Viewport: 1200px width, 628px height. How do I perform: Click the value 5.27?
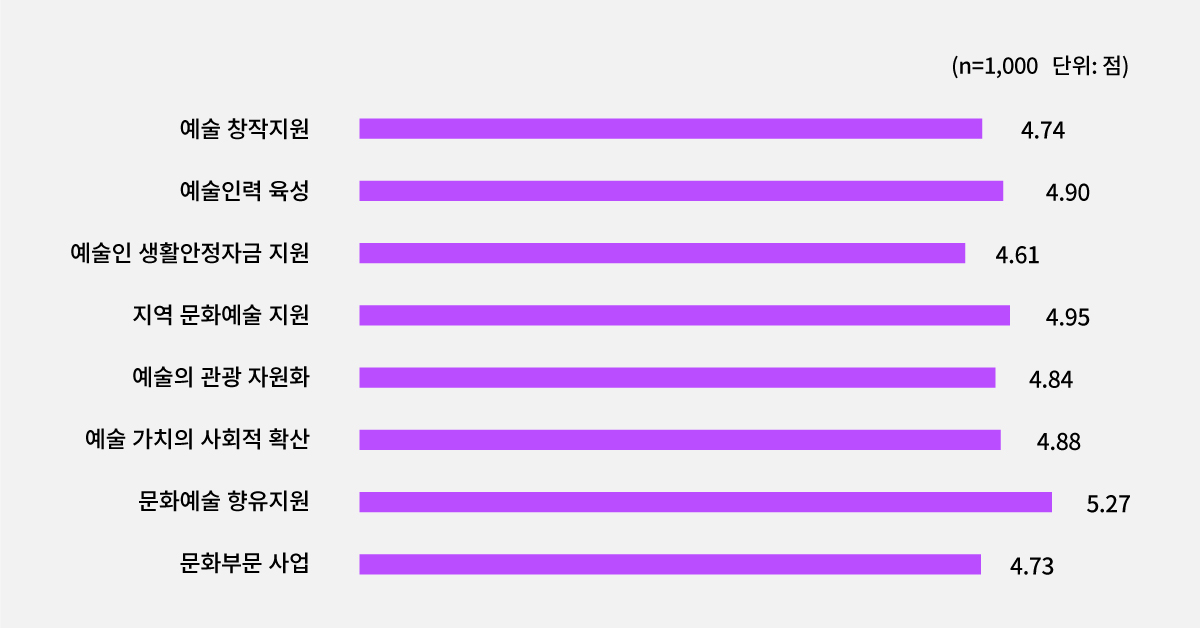tap(1108, 504)
